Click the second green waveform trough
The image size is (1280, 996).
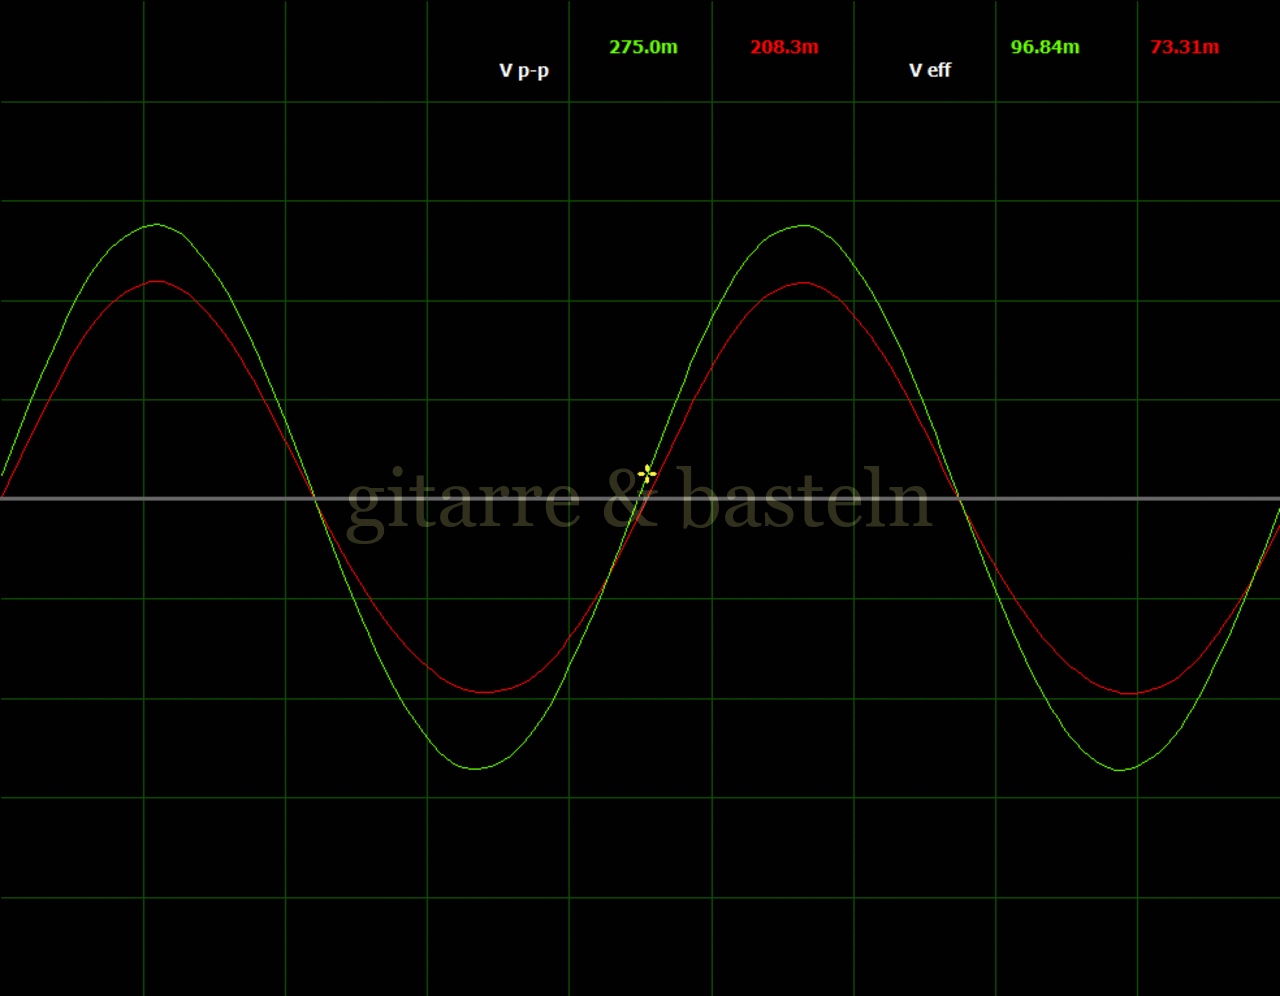(1122, 769)
